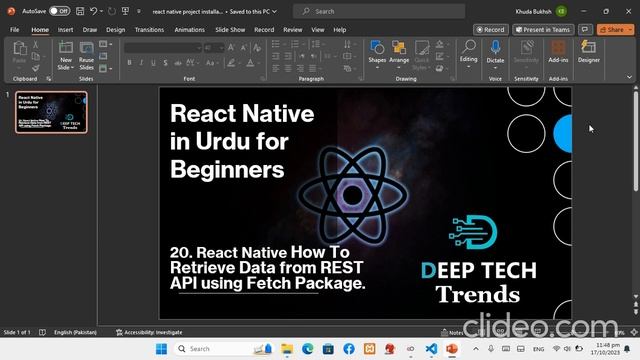Click Clear All Formatting icon
Image resolution: width=640 pixels, height=360 pixels.
(257, 48)
